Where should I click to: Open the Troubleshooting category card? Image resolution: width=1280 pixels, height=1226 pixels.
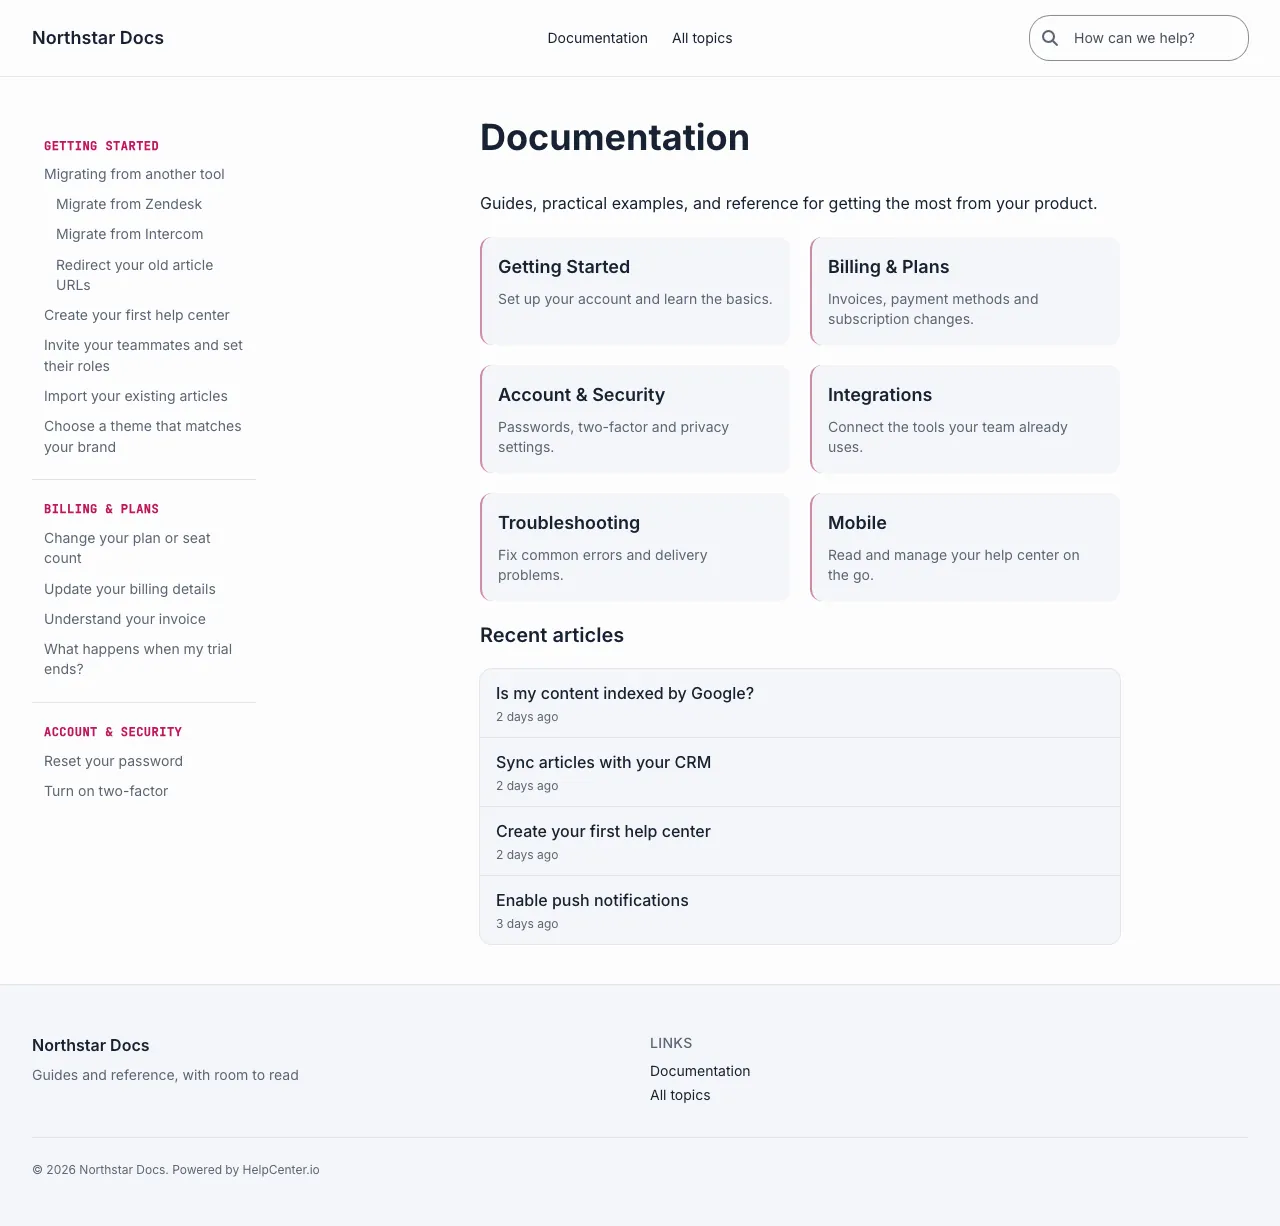coord(635,547)
